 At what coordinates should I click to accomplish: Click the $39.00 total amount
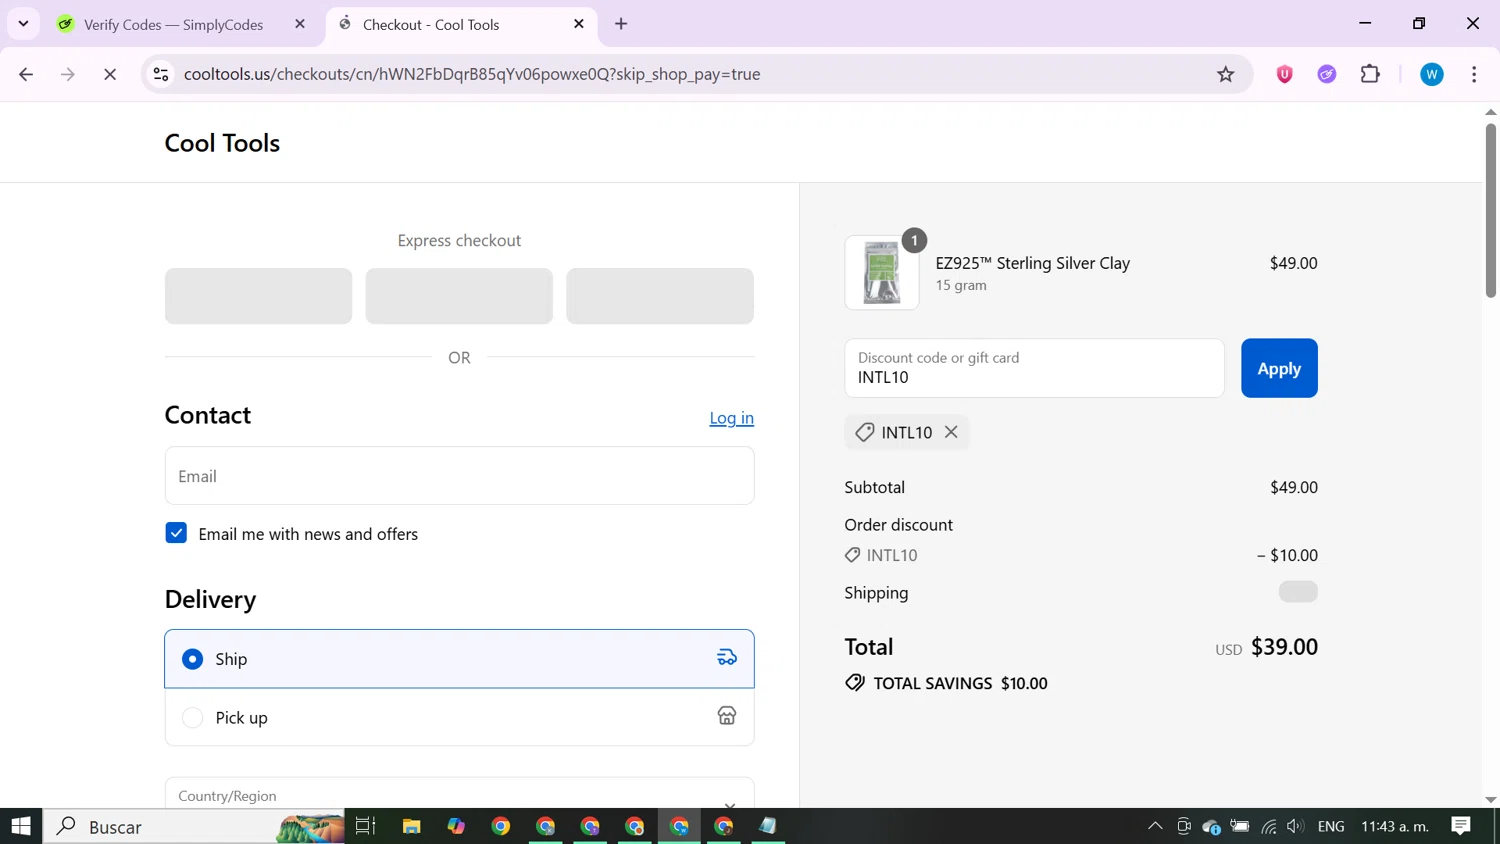coord(1284,647)
